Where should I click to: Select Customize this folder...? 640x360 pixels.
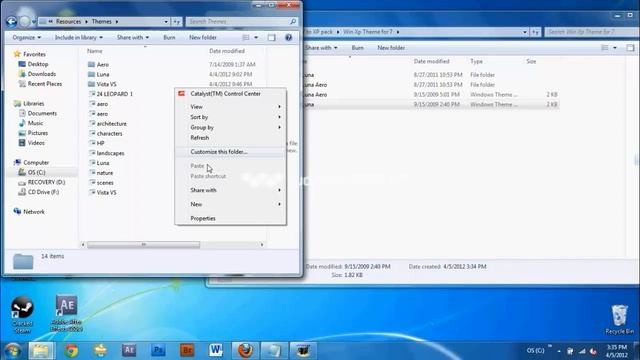coord(230,152)
